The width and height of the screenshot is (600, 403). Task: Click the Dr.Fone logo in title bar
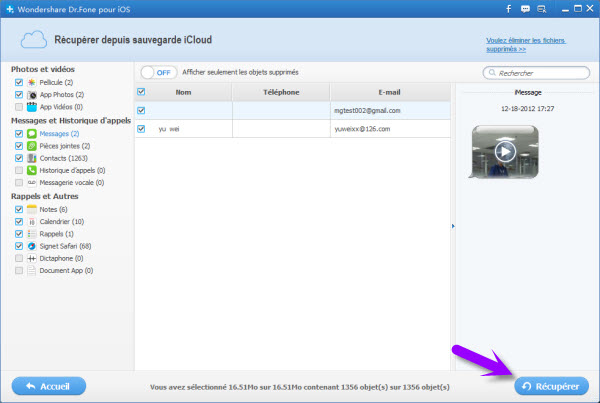pos(10,9)
